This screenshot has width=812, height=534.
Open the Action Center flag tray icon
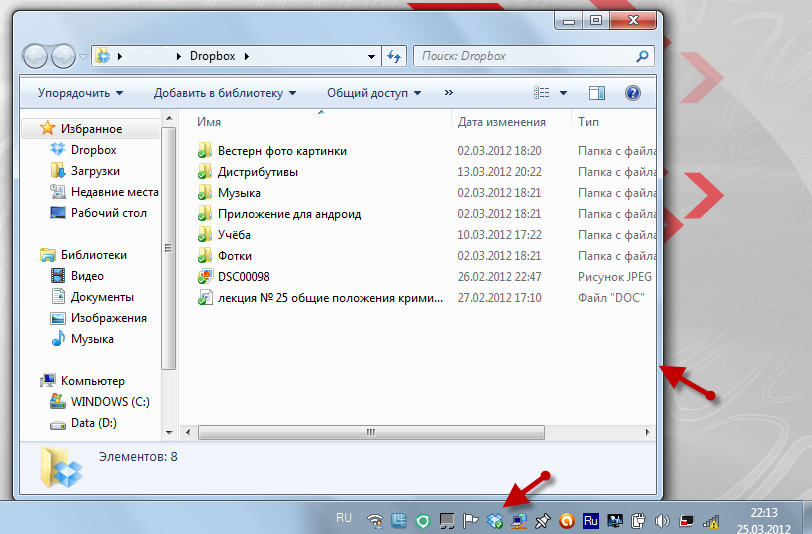pos(470,520)
